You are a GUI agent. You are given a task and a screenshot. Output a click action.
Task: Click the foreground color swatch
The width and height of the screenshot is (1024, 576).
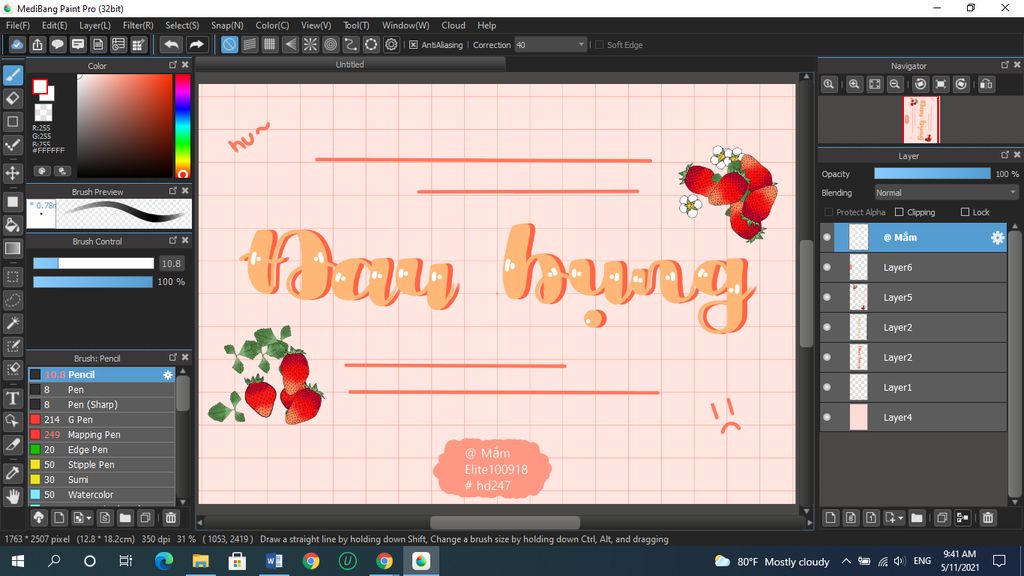click(x=40, y=86)
